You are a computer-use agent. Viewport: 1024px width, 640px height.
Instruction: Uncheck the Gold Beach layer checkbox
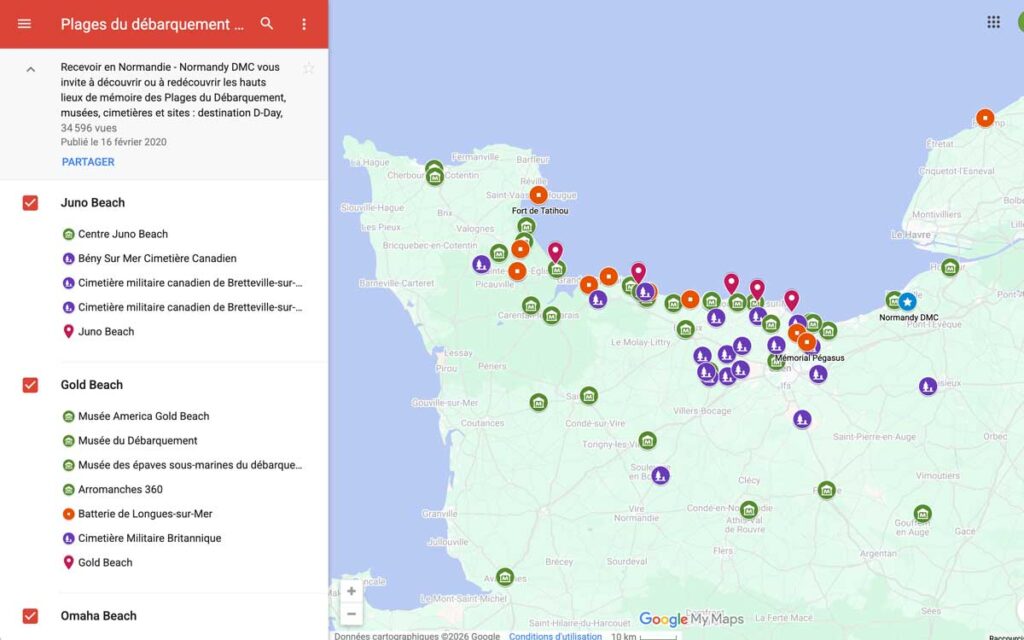[x=30, y=385]
